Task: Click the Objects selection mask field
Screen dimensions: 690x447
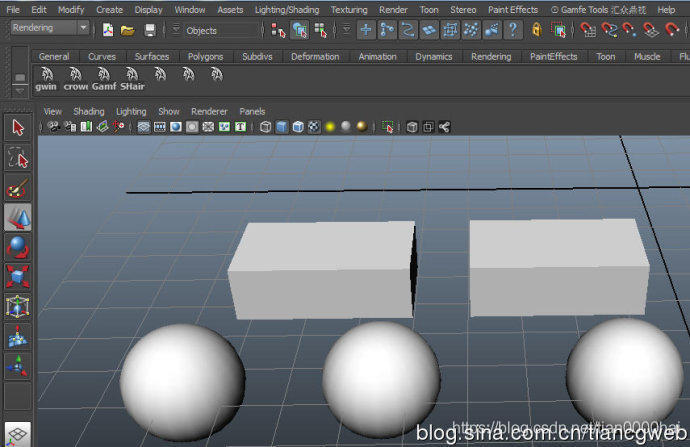Action: [221, 30]
